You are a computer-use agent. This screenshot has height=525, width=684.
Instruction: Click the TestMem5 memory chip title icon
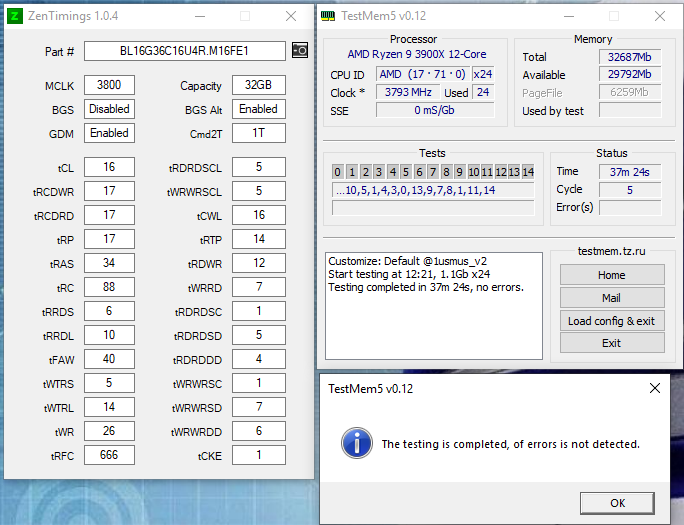tap(328, 16)
